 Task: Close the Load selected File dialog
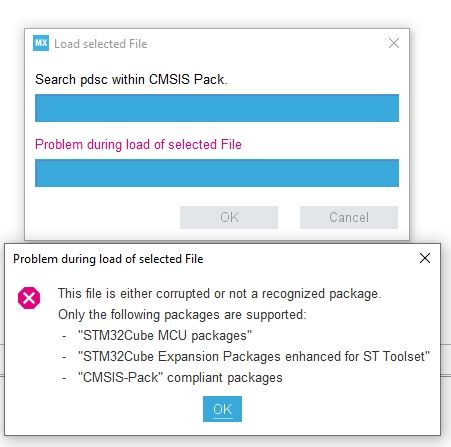[394, 43]
